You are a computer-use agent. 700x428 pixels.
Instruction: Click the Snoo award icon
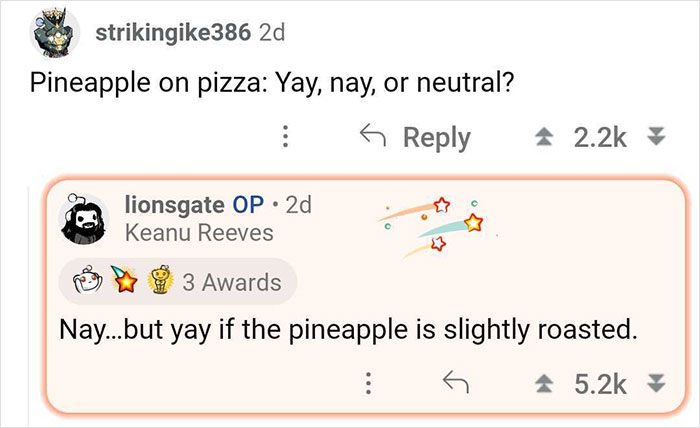[94, 282]
